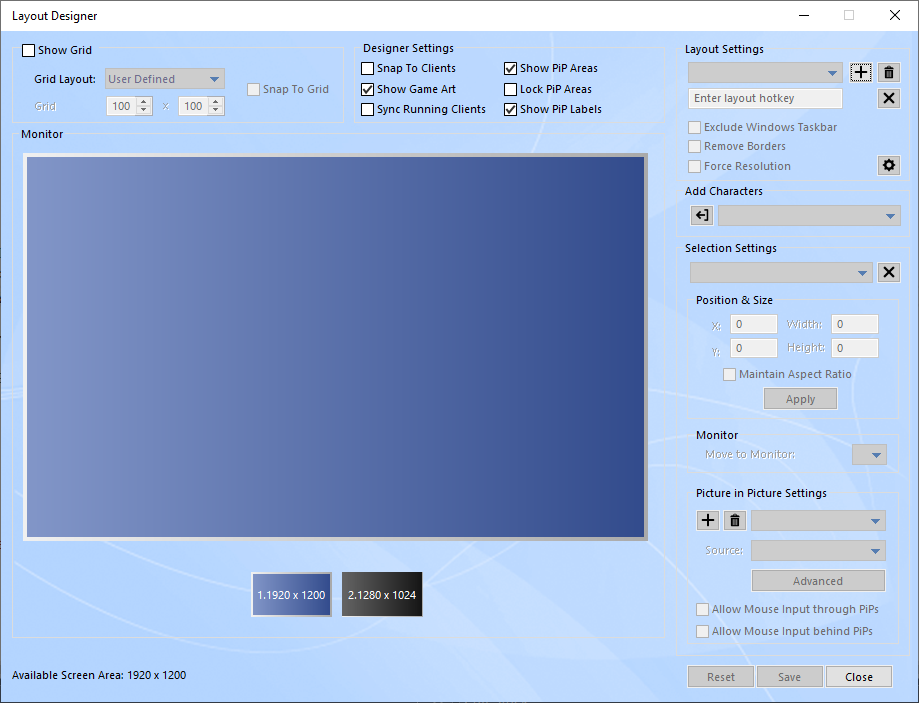Screen dimensions: 919x703
Task: Enable Lock PiP Areas checkbox
Action: (511, 90)
